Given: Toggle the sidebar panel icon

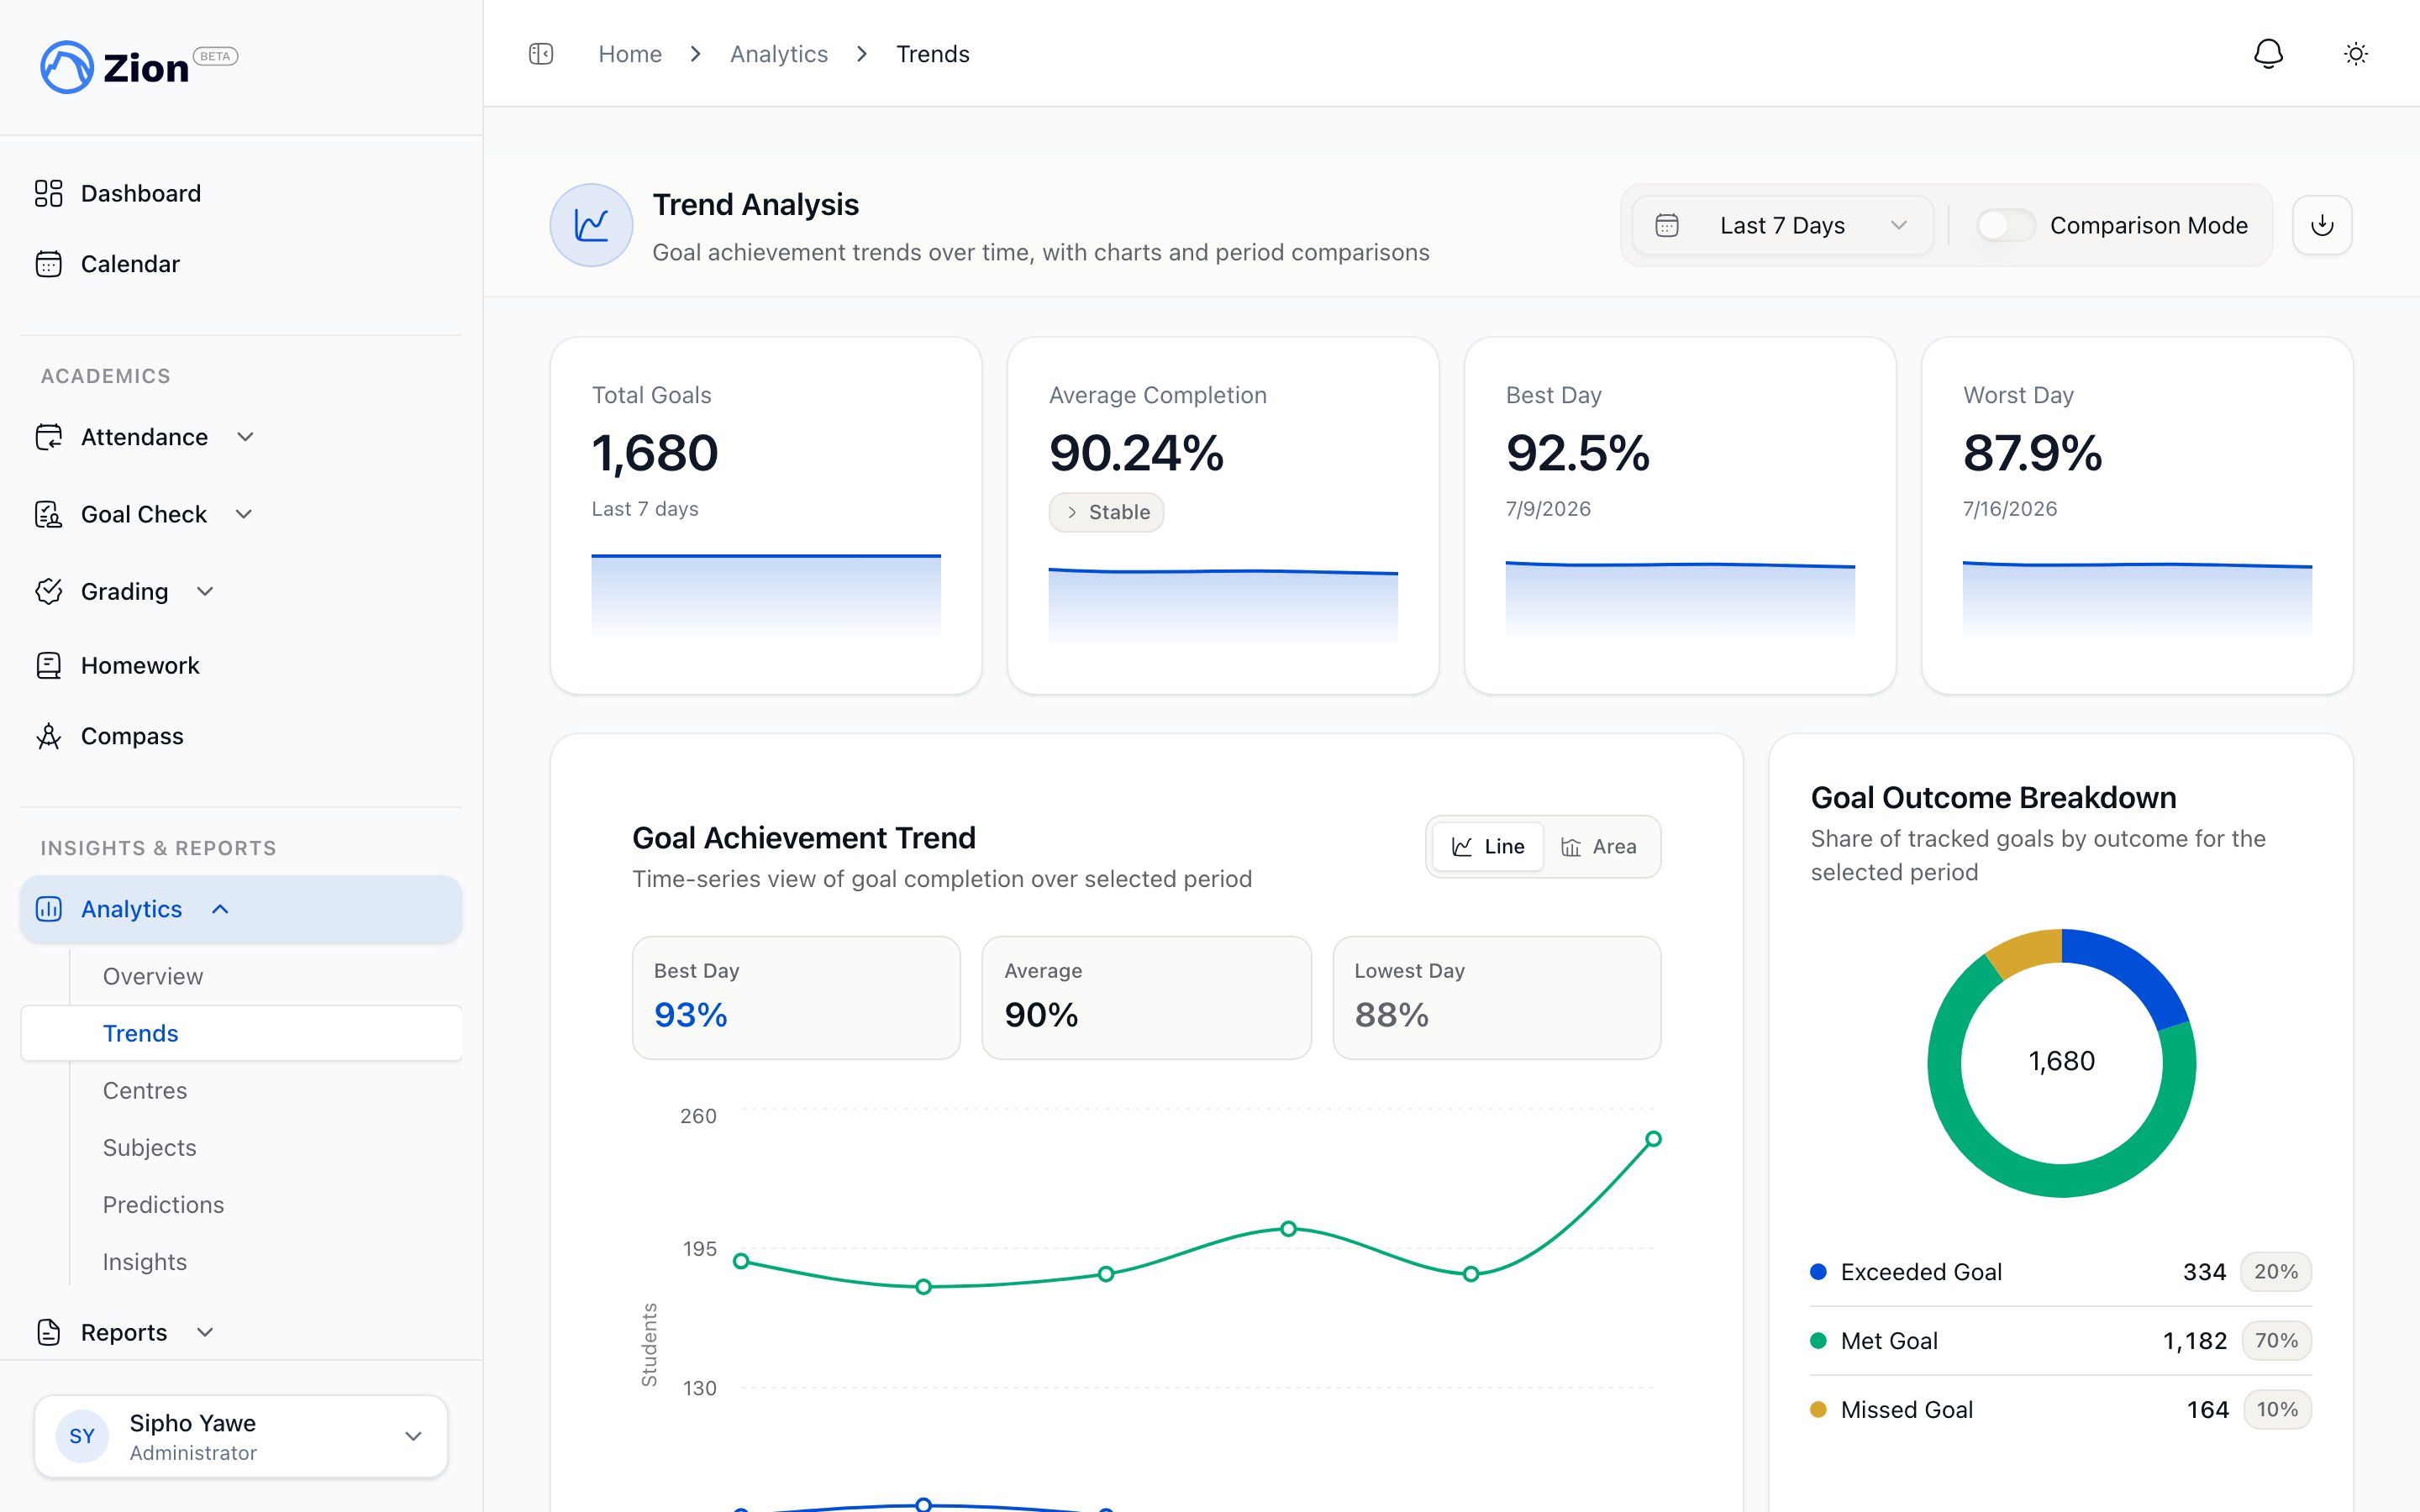Looking at the screenshot, I should tap(541, 54).
